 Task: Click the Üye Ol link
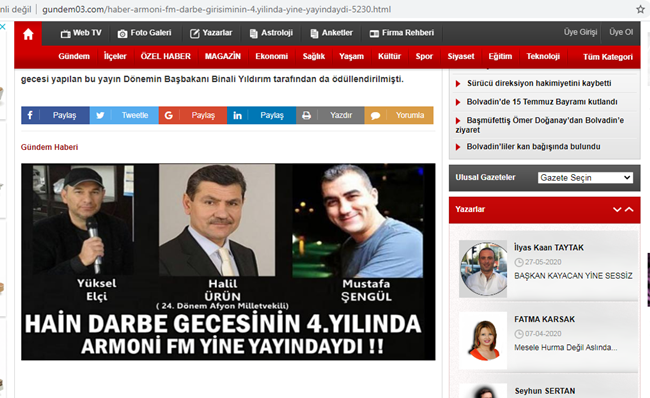621,32
